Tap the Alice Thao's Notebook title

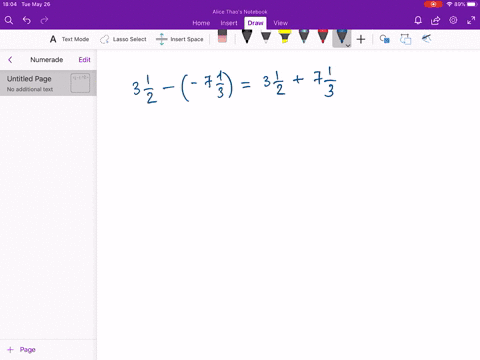tap(240, 12)
